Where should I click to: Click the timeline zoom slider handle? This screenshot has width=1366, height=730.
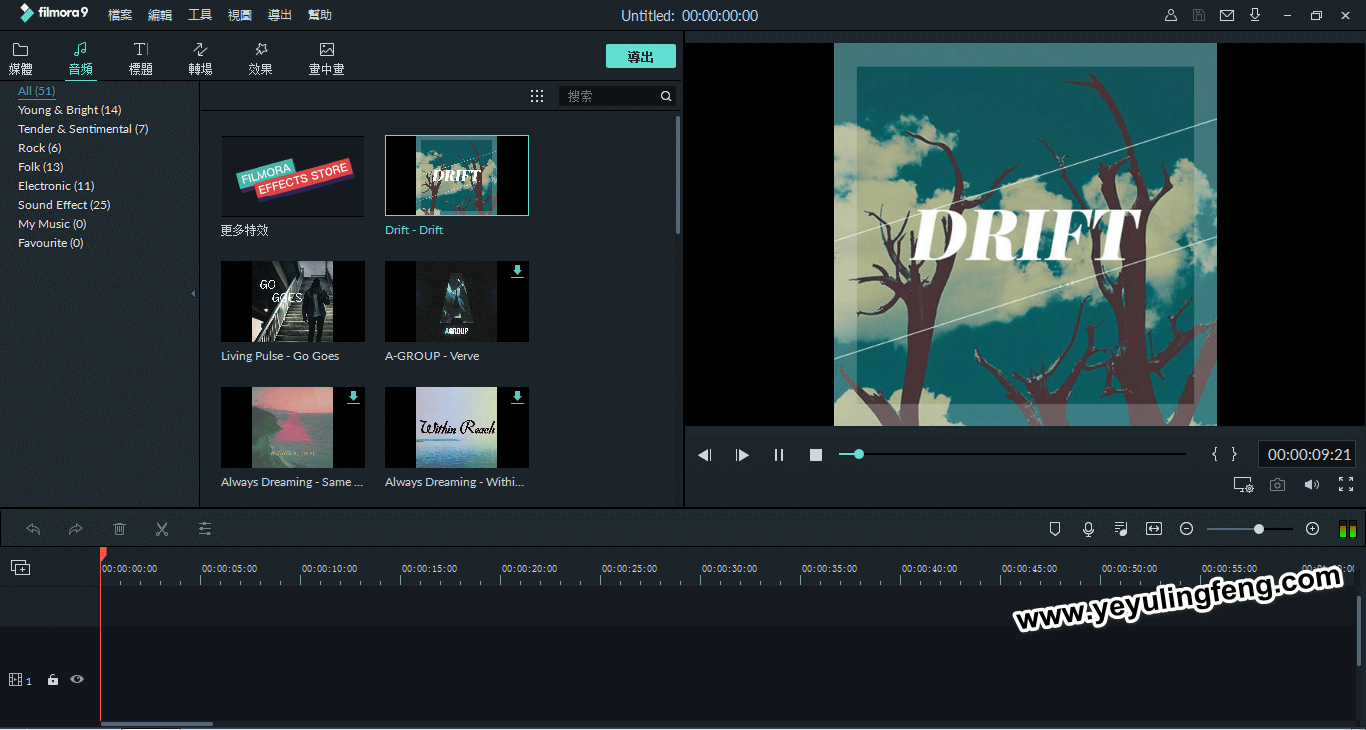pyautogui.click(x=1259, y=529)
